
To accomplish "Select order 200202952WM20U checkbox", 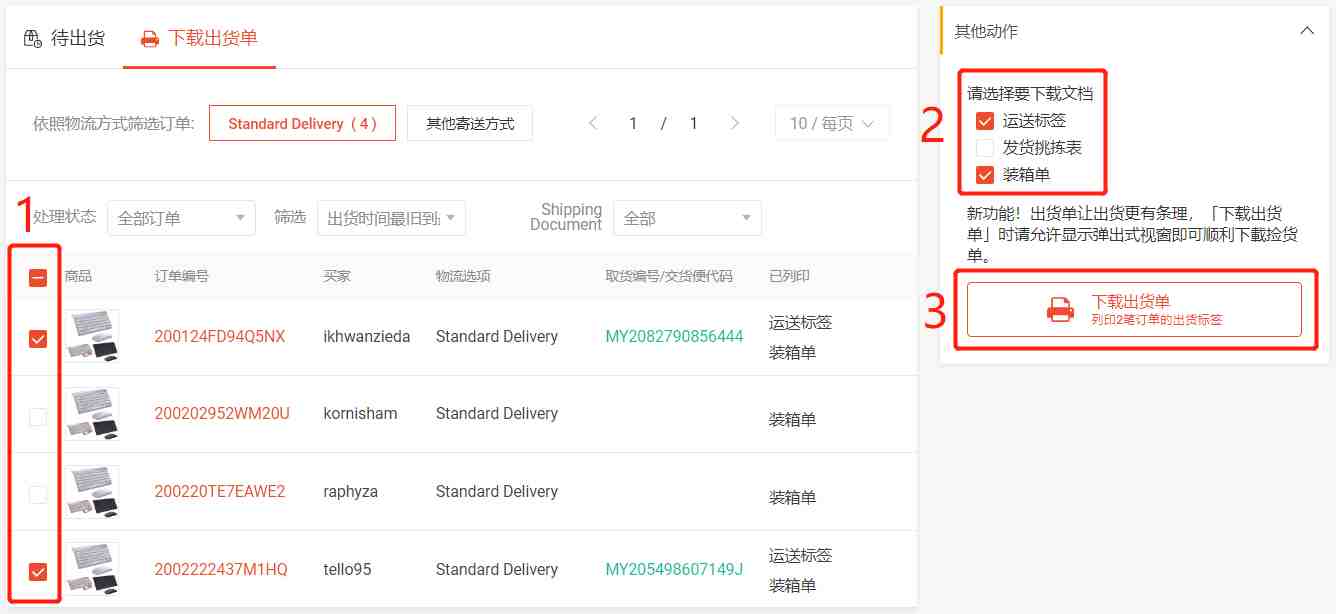I will click(x=38, y=417).
